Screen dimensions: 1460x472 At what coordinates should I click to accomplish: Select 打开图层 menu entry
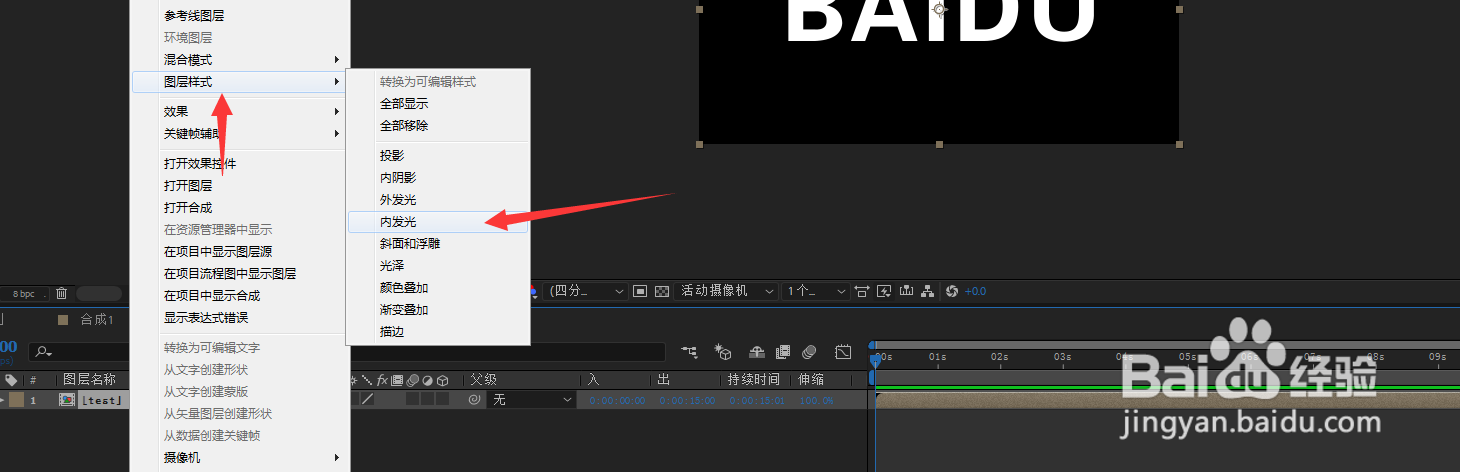[x=240, y=186]
